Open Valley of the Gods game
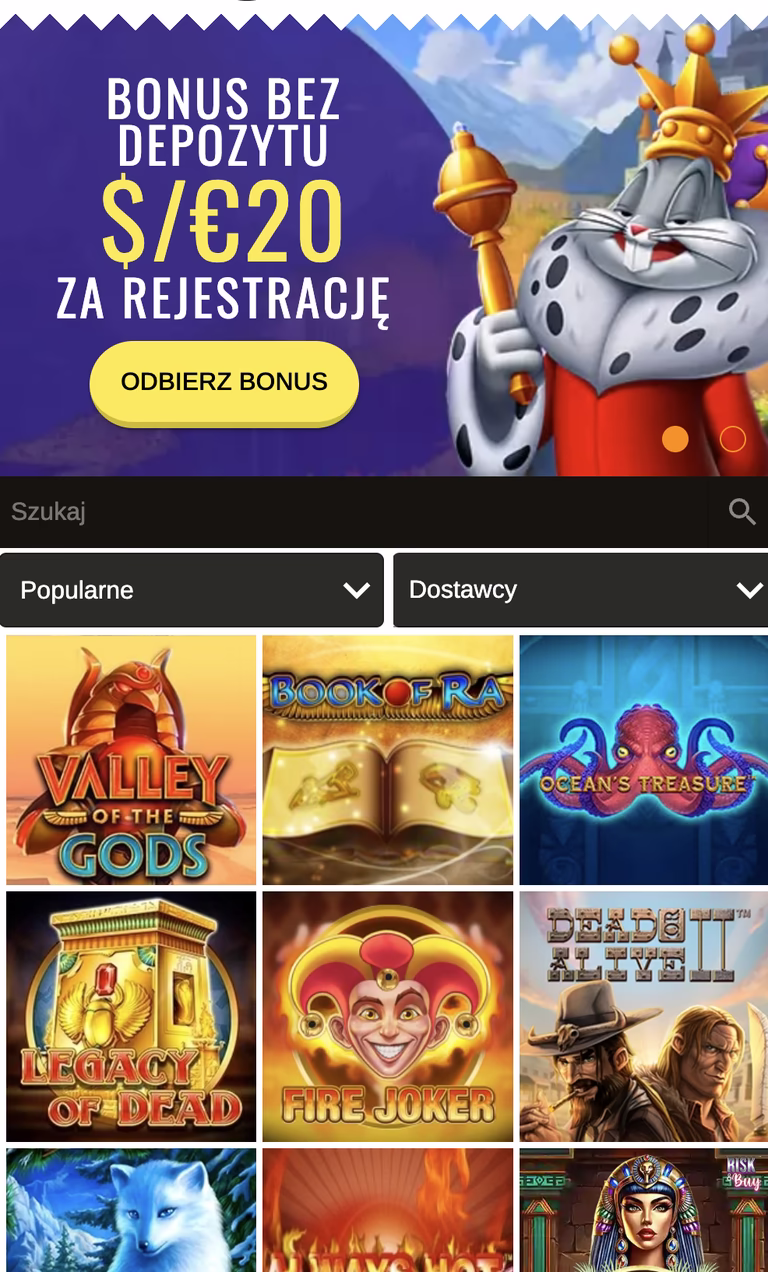 pyautogui.click(x=131, y=760)
